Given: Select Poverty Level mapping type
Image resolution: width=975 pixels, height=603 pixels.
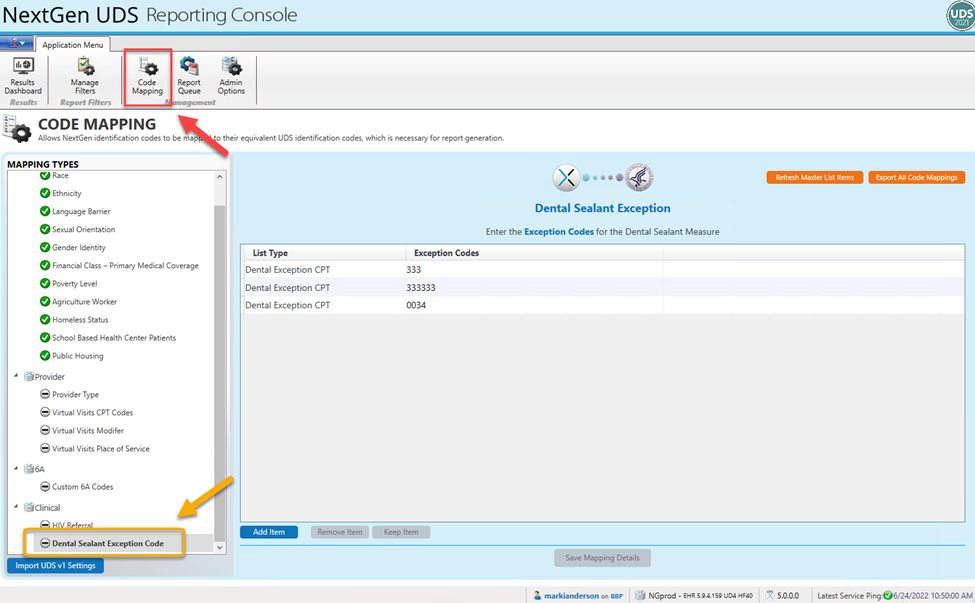Looking at the screenshot, I should [75, 283].
